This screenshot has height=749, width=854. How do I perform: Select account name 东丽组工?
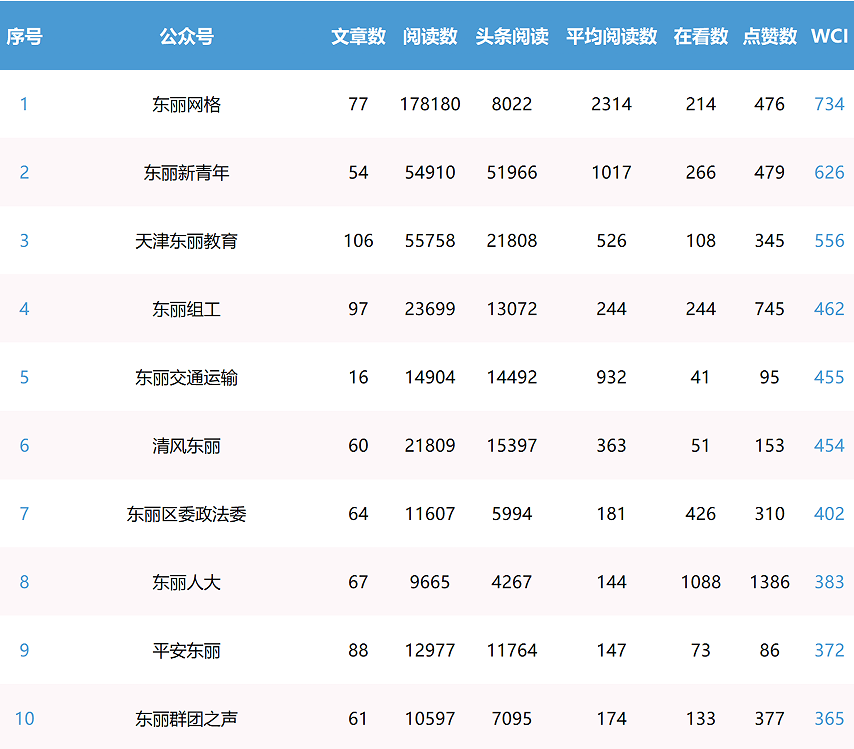(186, 309)
